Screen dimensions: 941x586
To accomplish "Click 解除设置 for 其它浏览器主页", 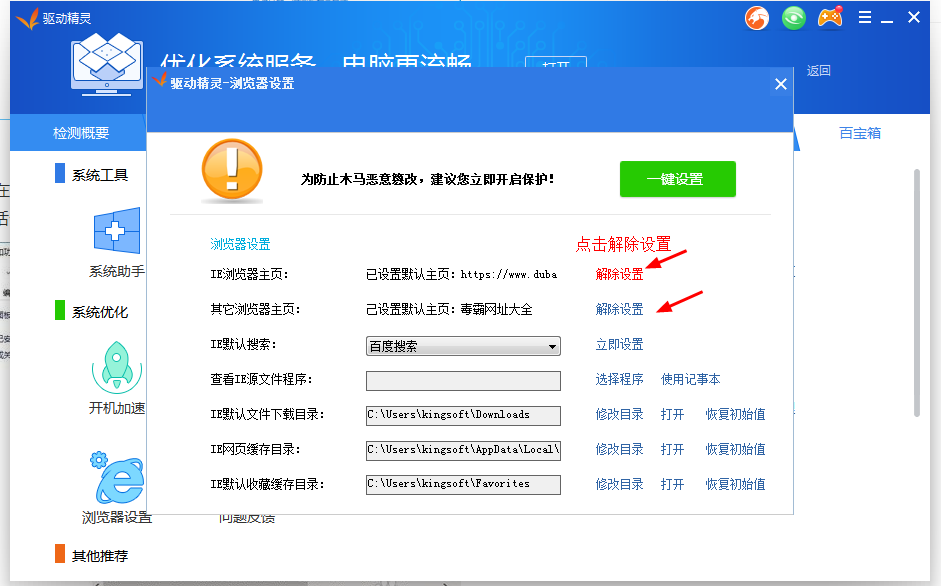I will (x=619, y=309).
